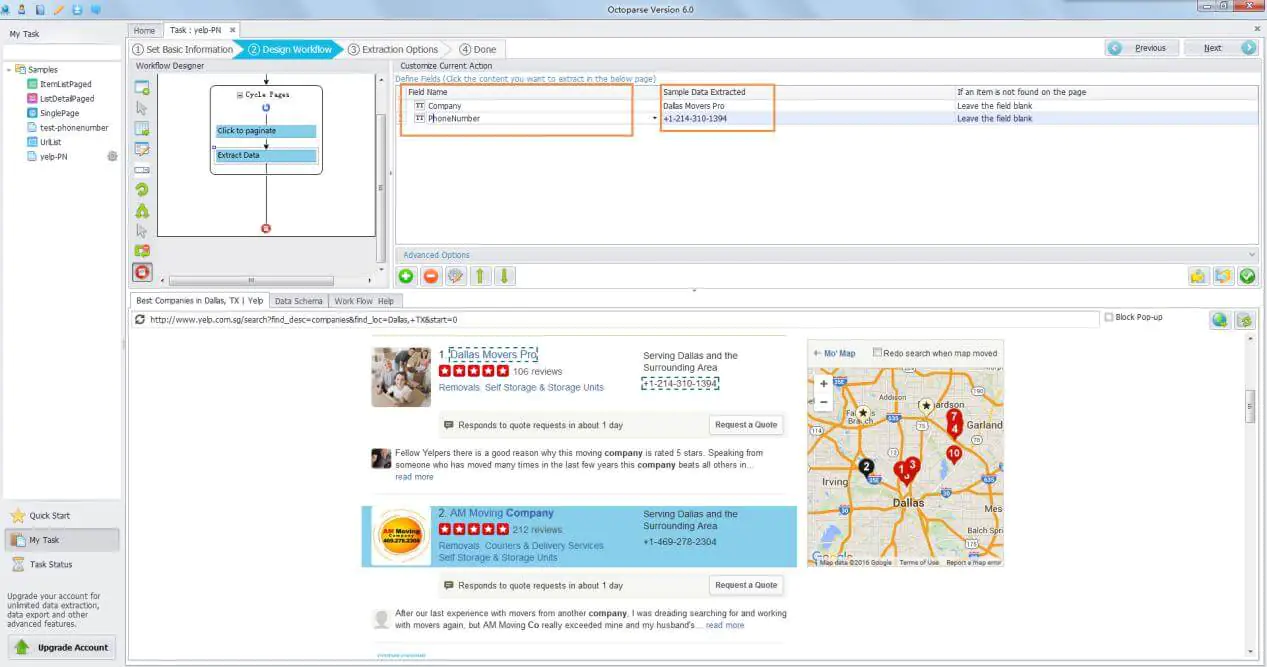Screen dimensions: 1267x667
Task: Click the web page vertical scrollbar thumb
Action: pyautogui.click(x=1249, y=406)
